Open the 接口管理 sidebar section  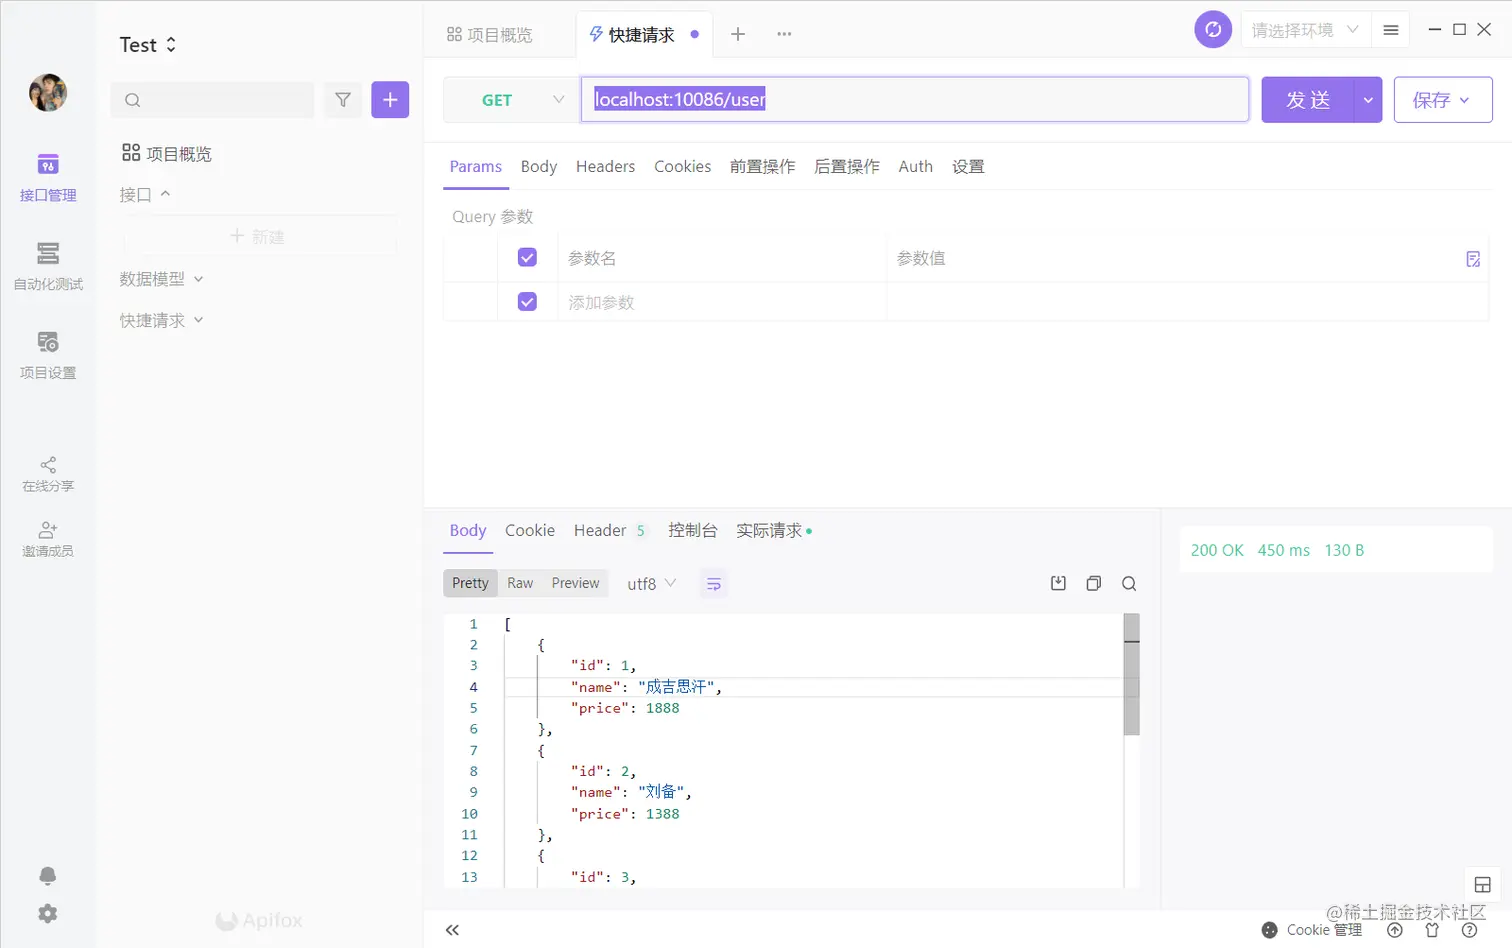point(48,178)
